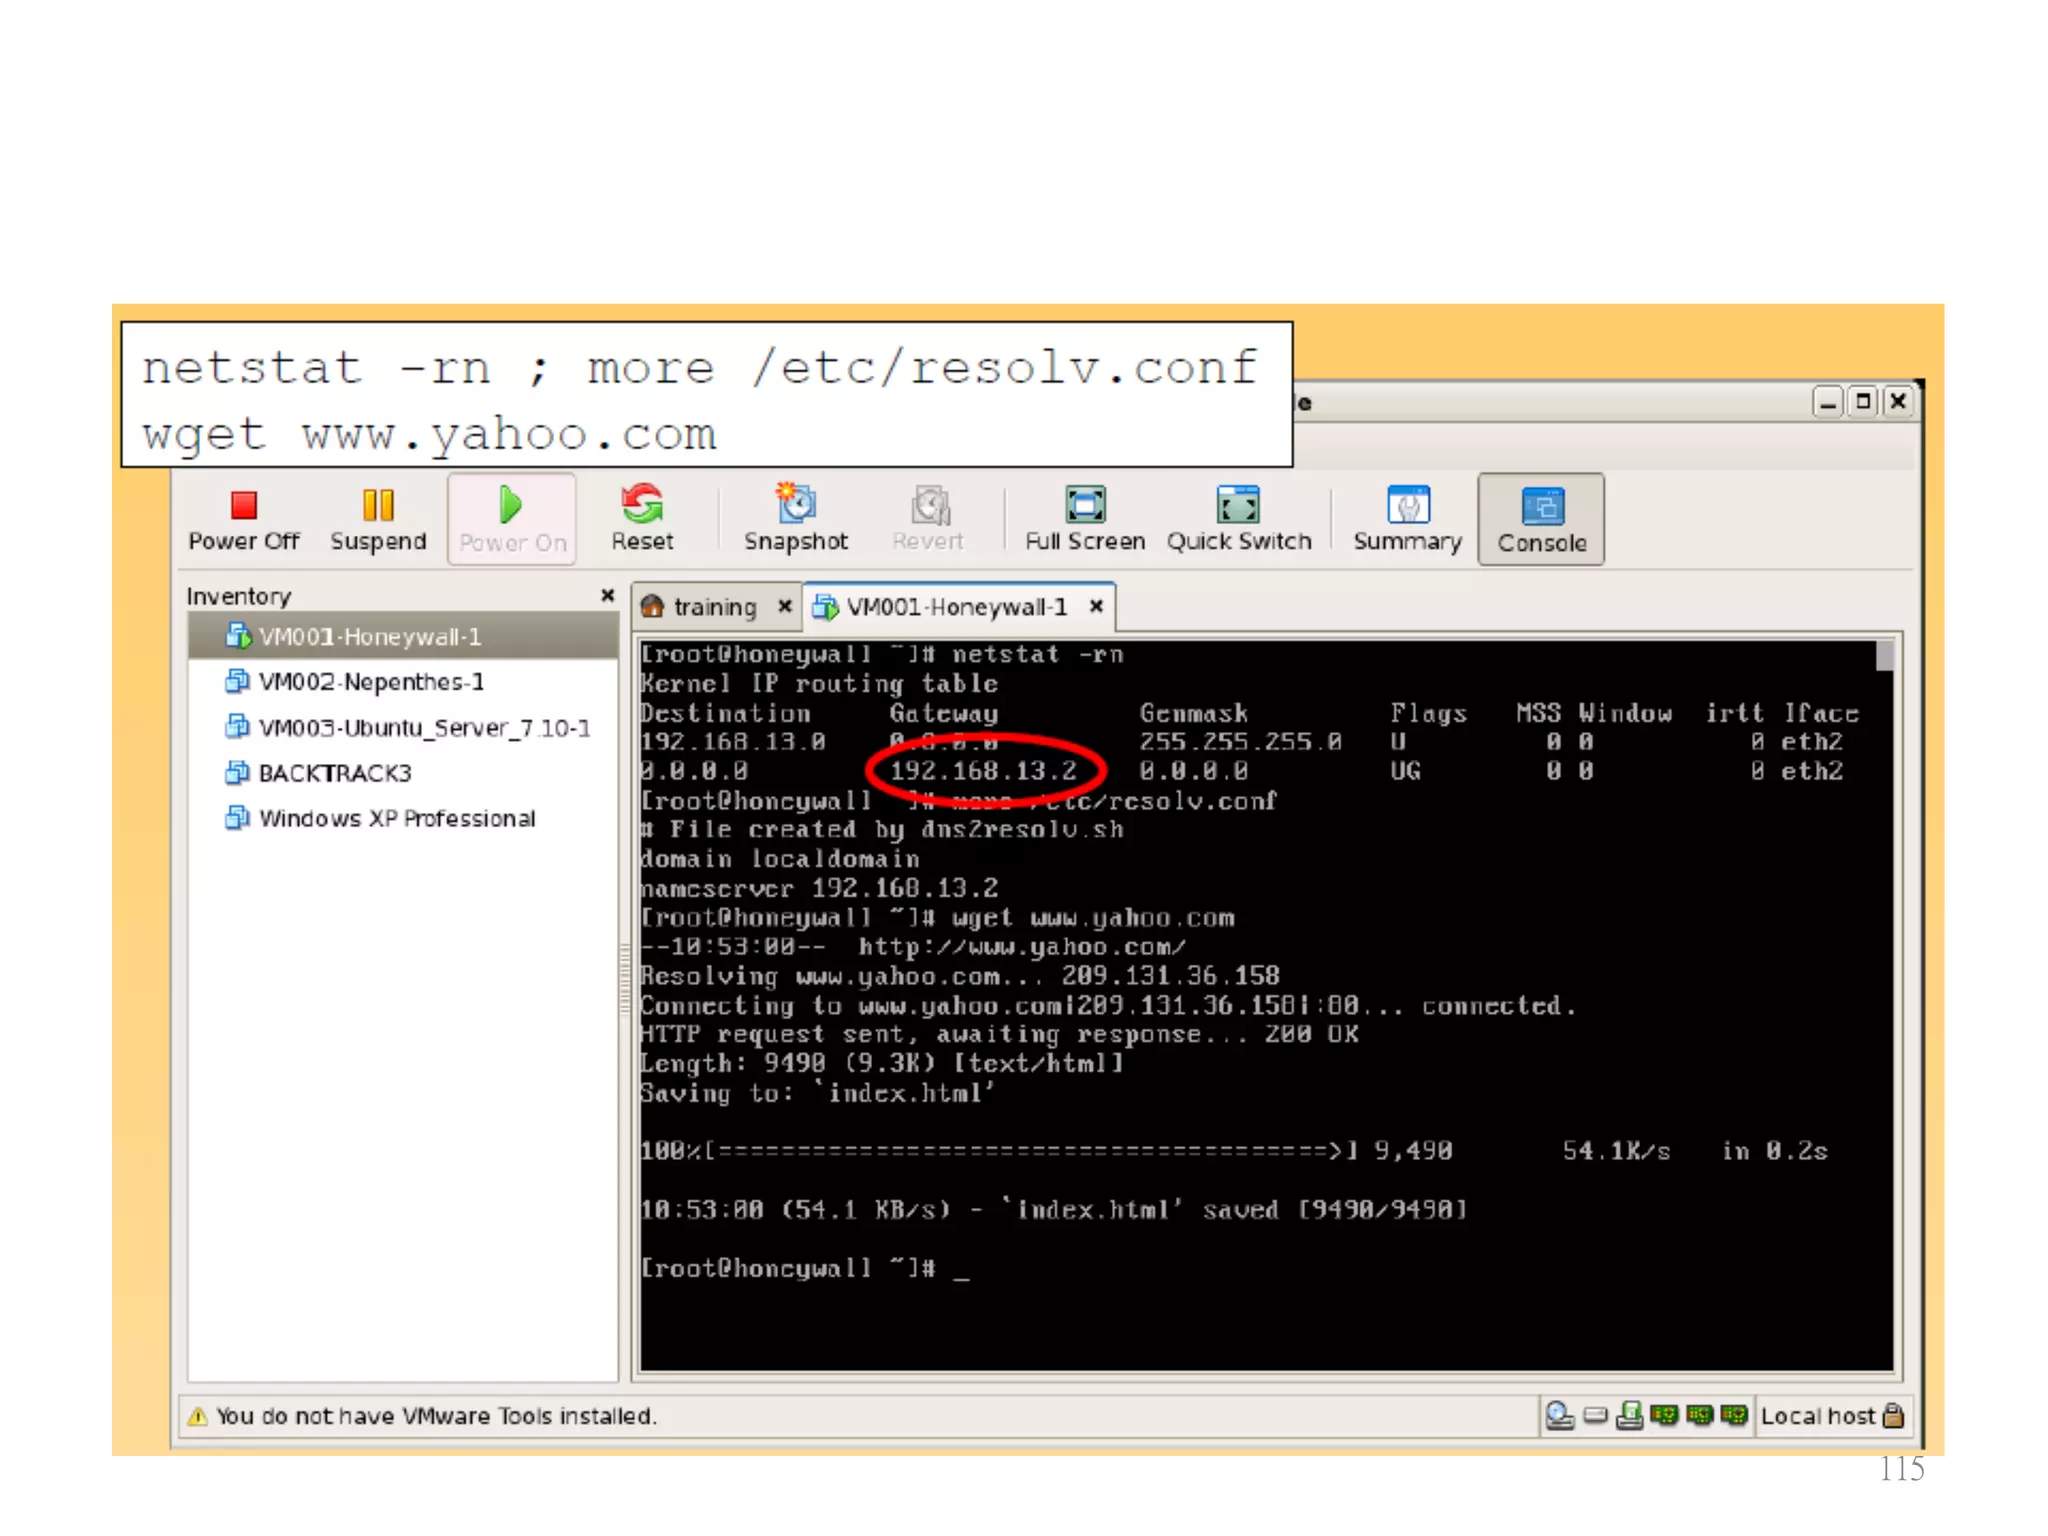This screenshot has height=1536, width=2048.
Task: Switch to Console view
Action: (1541, 519)
